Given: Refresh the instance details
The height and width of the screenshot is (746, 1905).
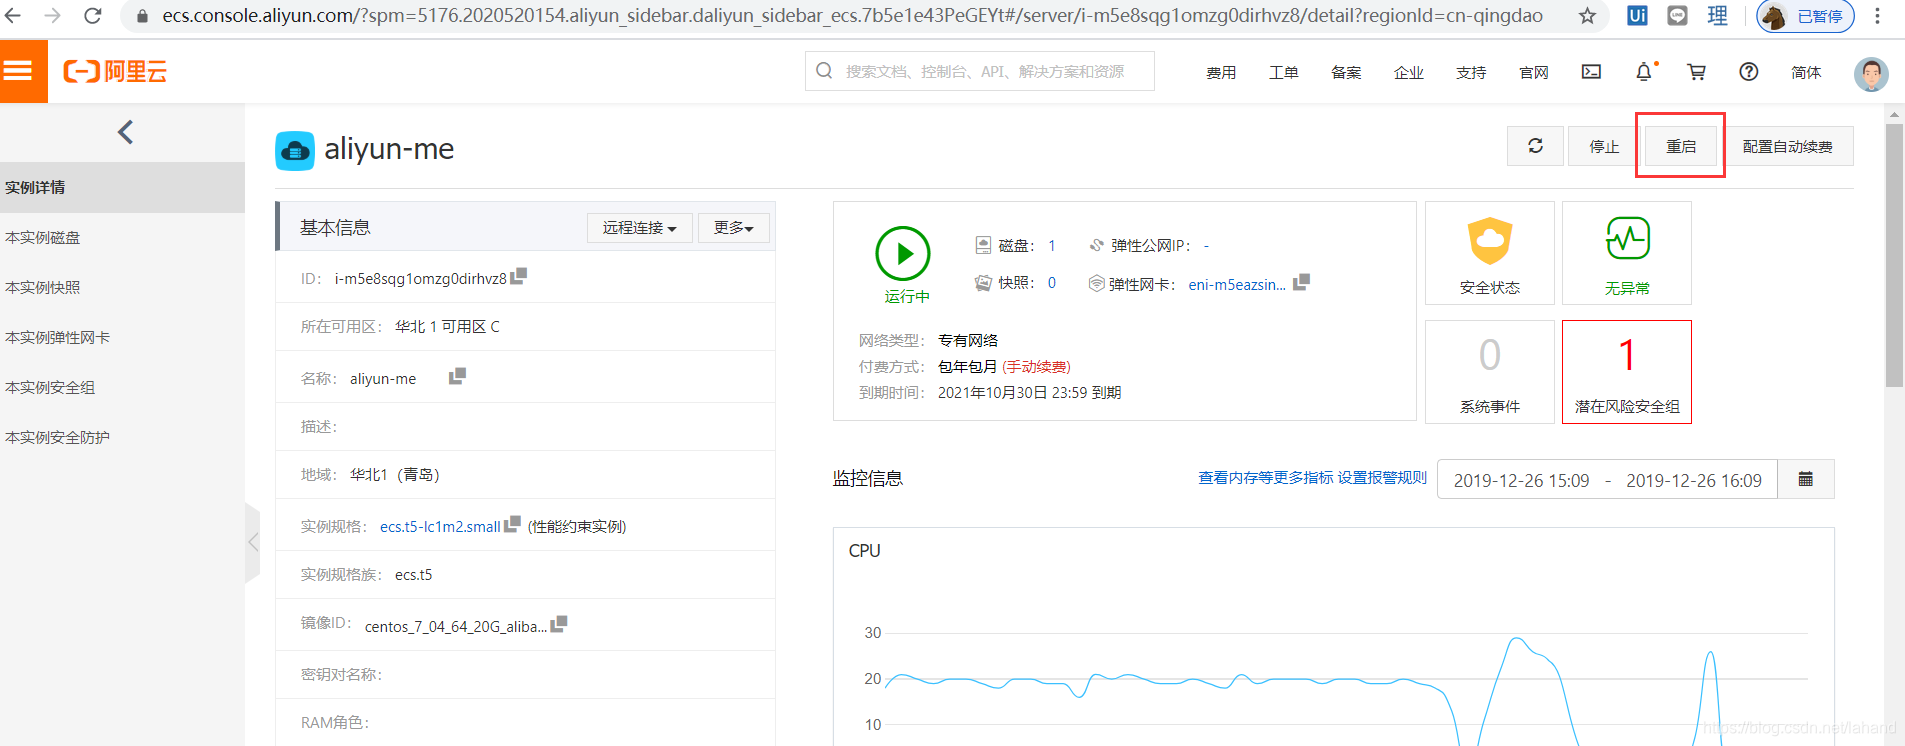Looking at the screenshot, I should click(x=1535, y=146).
